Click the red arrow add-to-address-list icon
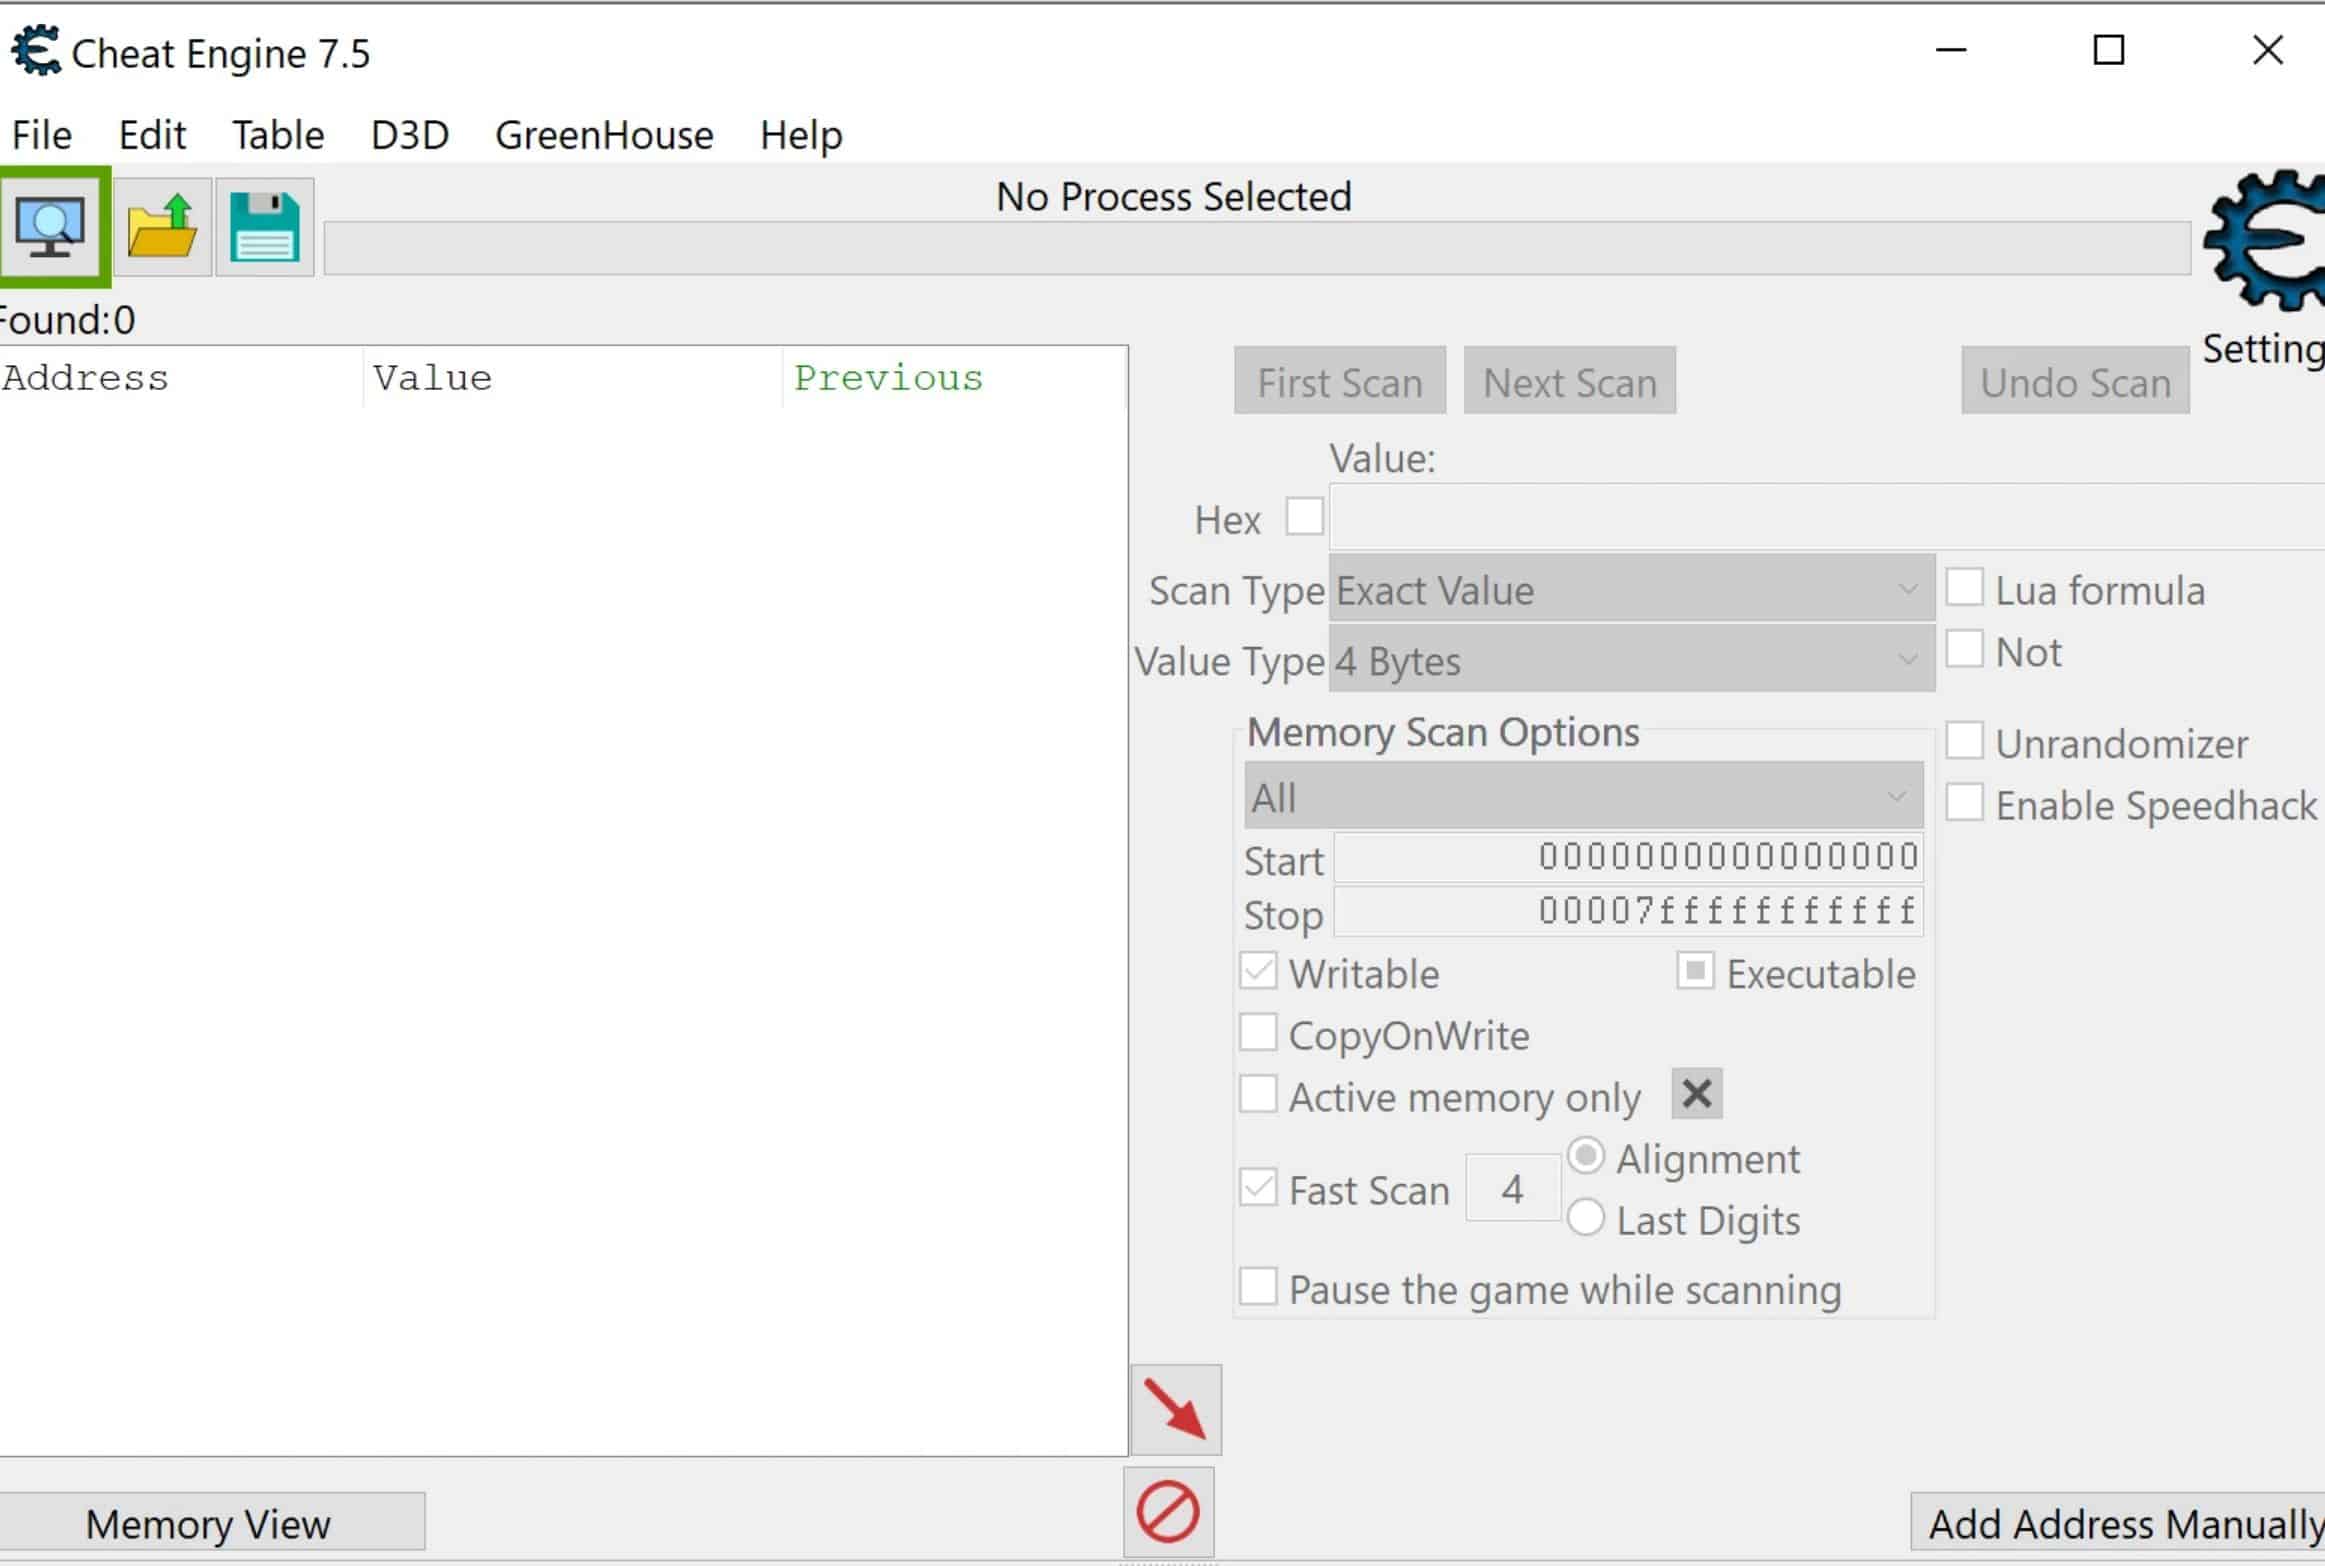 tap(1175, 1408)
